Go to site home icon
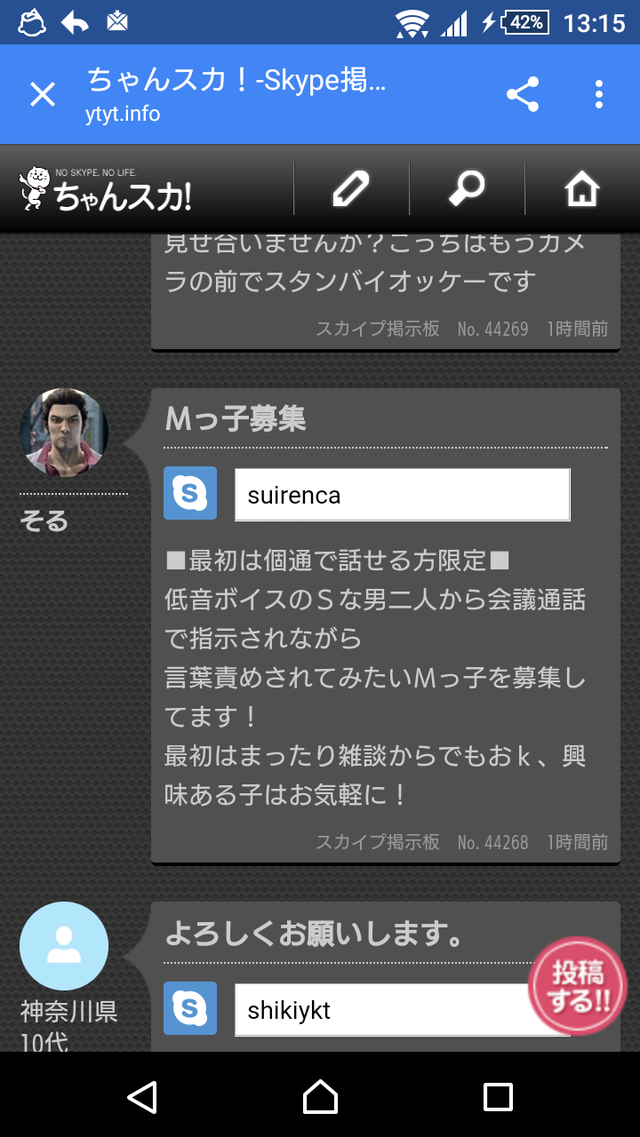Screen dimensions: 640x1137 pos(581,188)
